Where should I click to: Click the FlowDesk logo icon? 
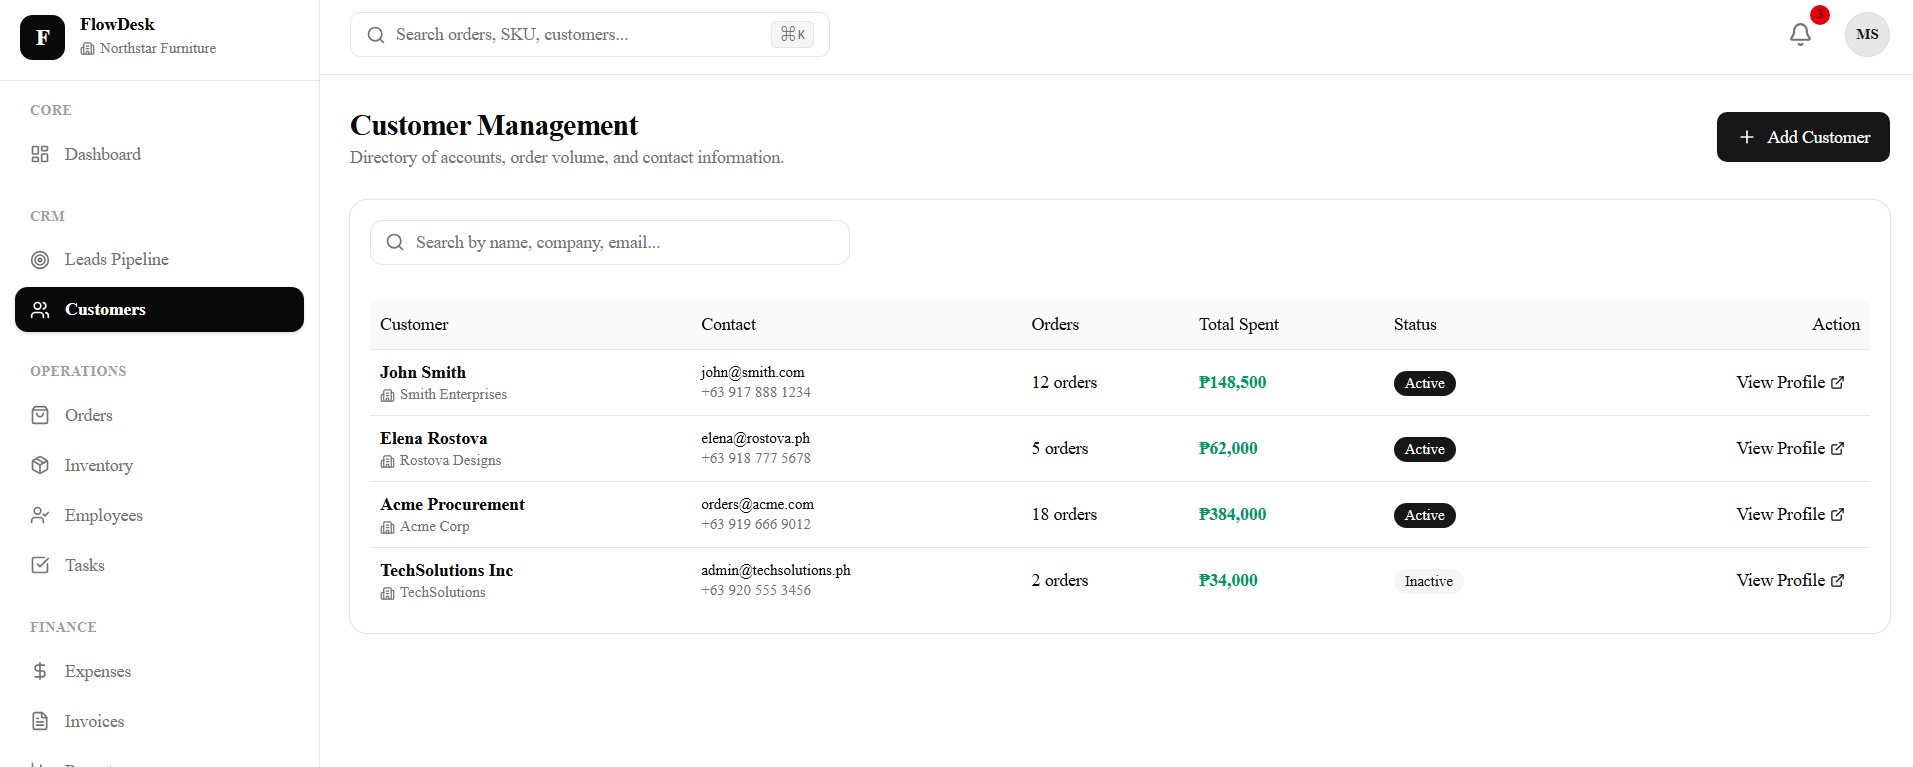pyautogui.click(x=42, y=37)
